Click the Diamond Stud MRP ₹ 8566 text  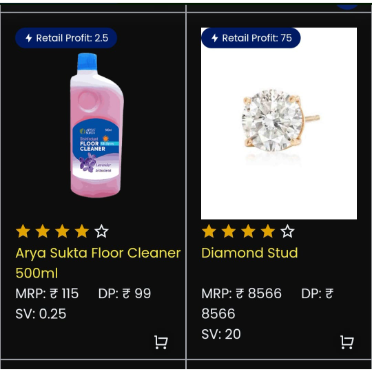coord(242,294)
